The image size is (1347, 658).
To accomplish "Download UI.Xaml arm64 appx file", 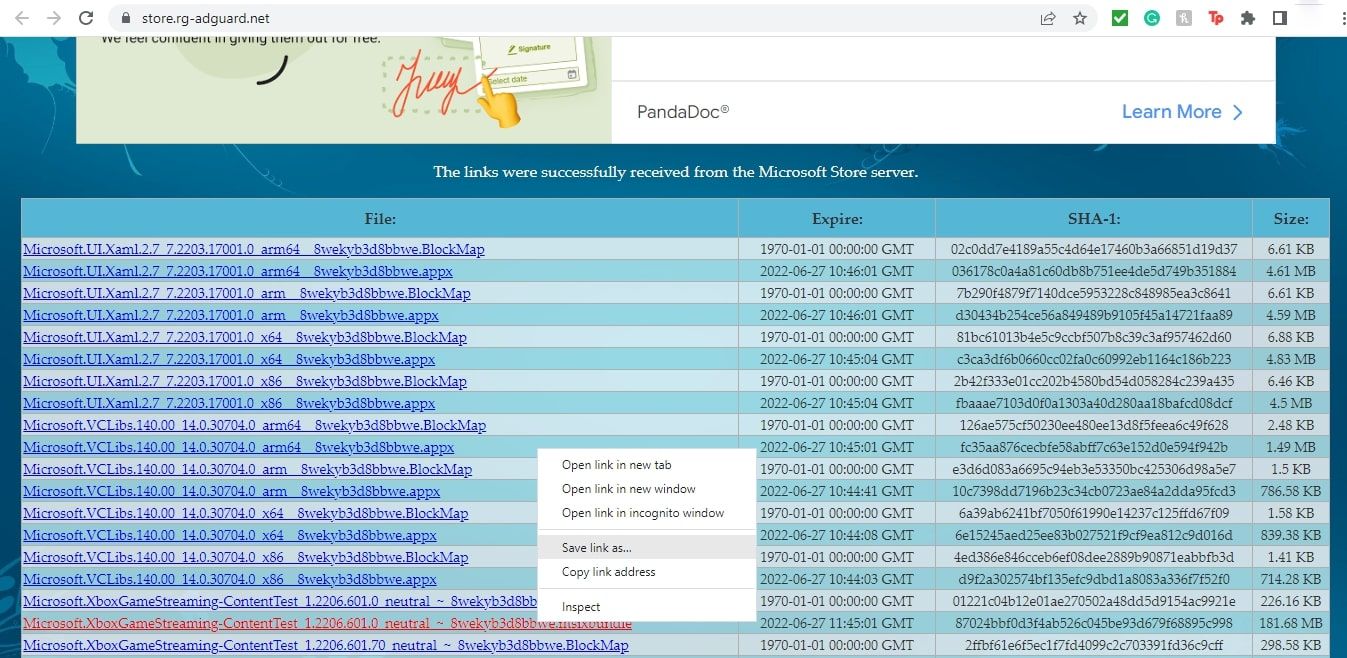I will coord(238,271).
